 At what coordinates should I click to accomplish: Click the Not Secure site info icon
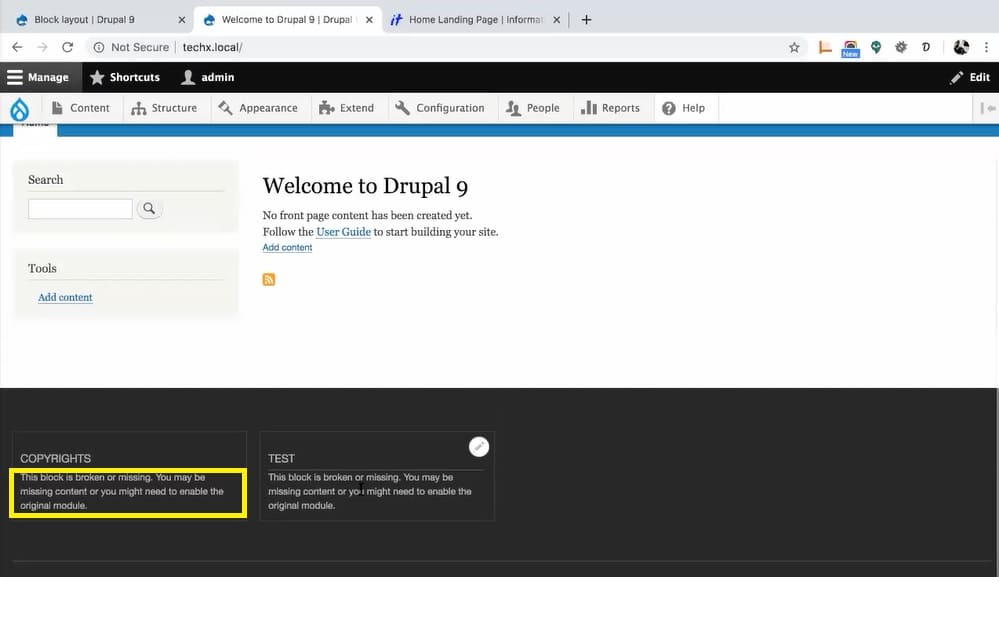(99, 47)
